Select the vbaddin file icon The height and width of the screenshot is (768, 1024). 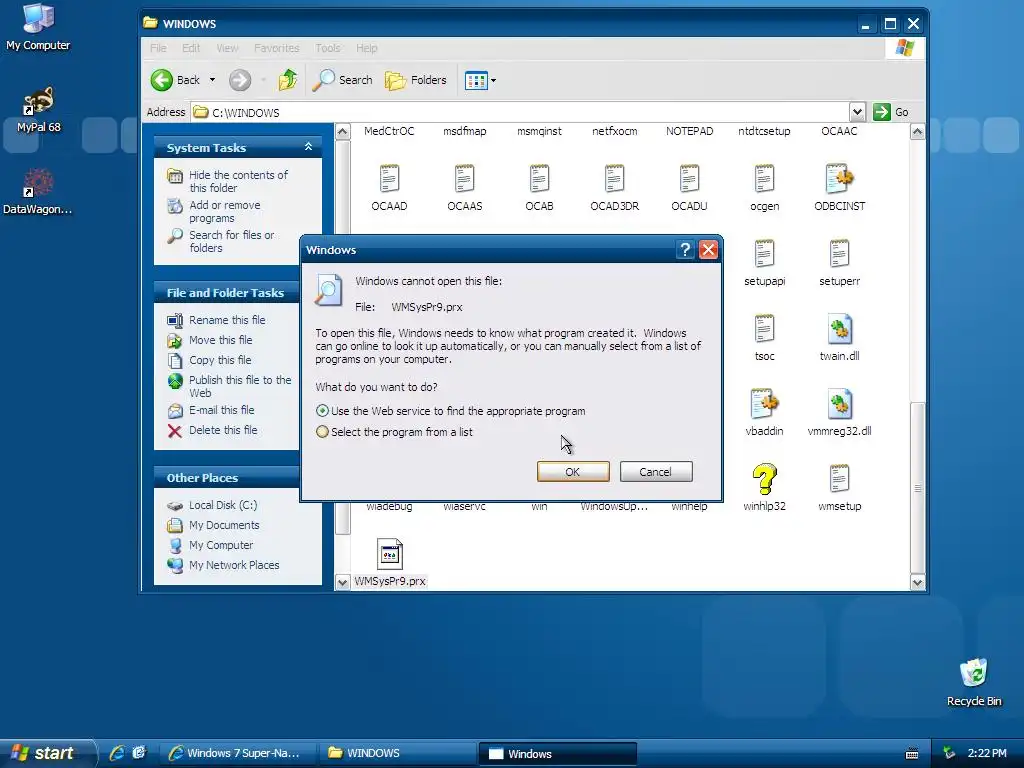tap(765, 404)
